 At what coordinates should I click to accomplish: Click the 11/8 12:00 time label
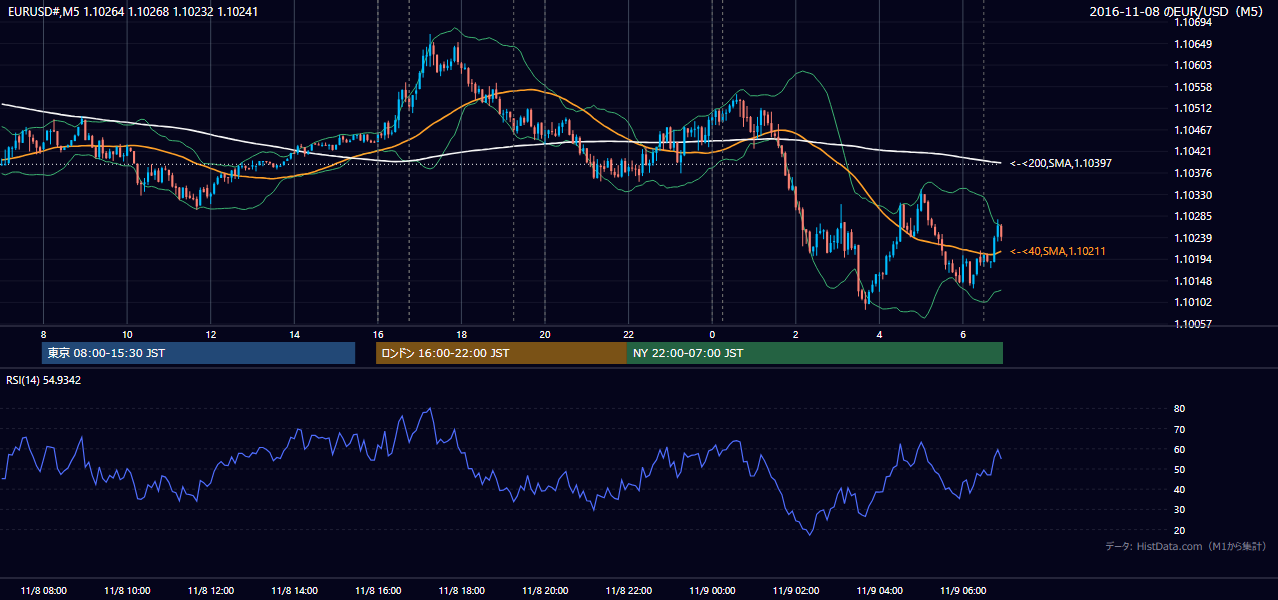[210, 590]
